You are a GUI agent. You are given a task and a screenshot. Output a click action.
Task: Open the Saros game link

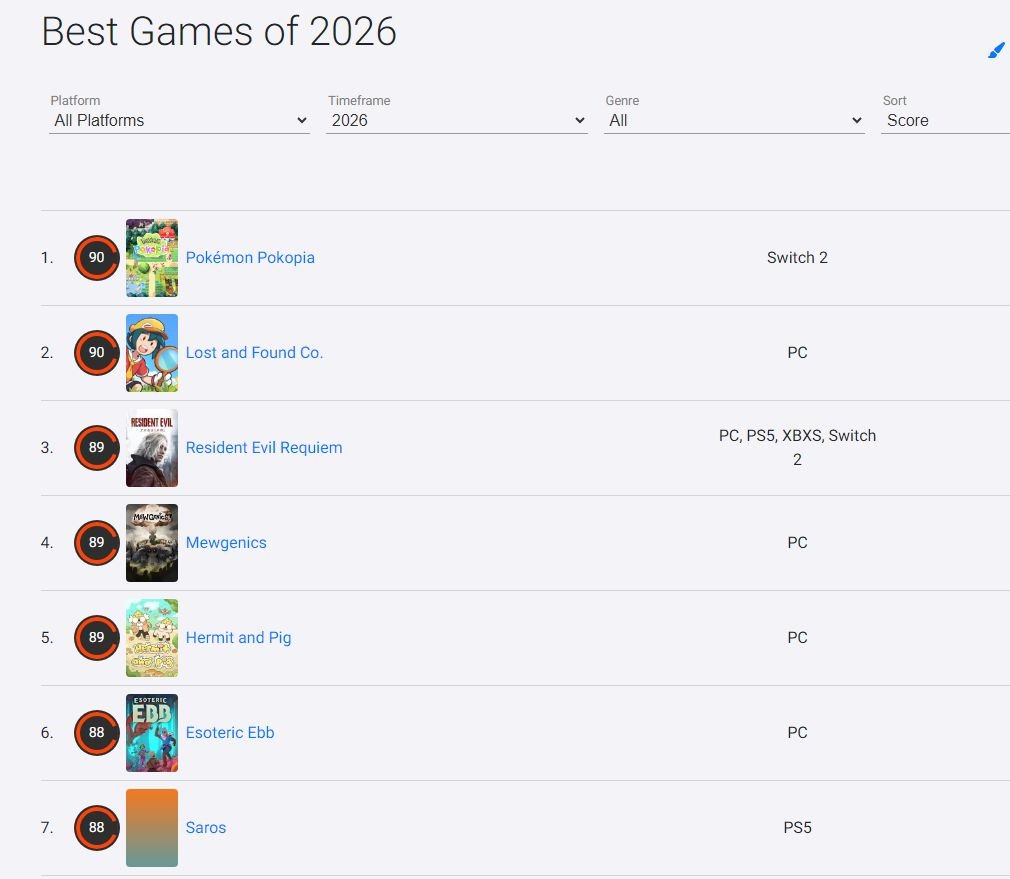click(x=205, y=827)
